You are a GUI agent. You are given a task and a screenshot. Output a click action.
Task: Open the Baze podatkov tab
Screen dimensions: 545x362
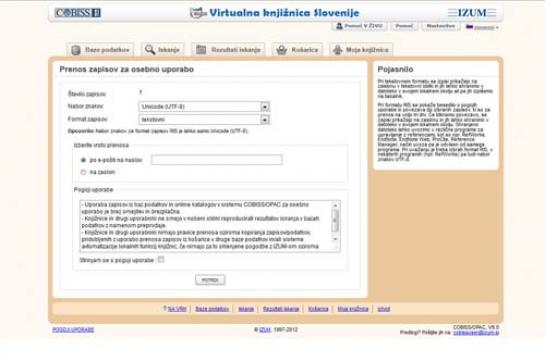[100, 50]
